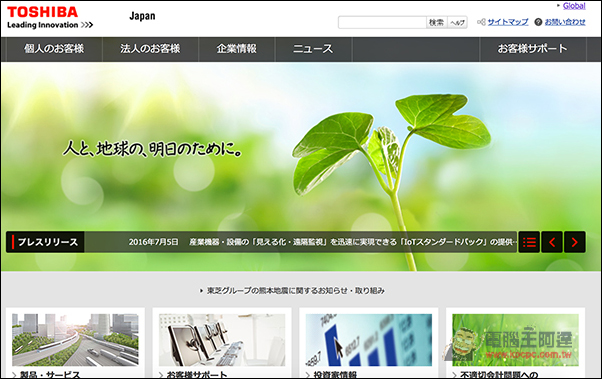Click the プレスリリース label

click(45, 242)
